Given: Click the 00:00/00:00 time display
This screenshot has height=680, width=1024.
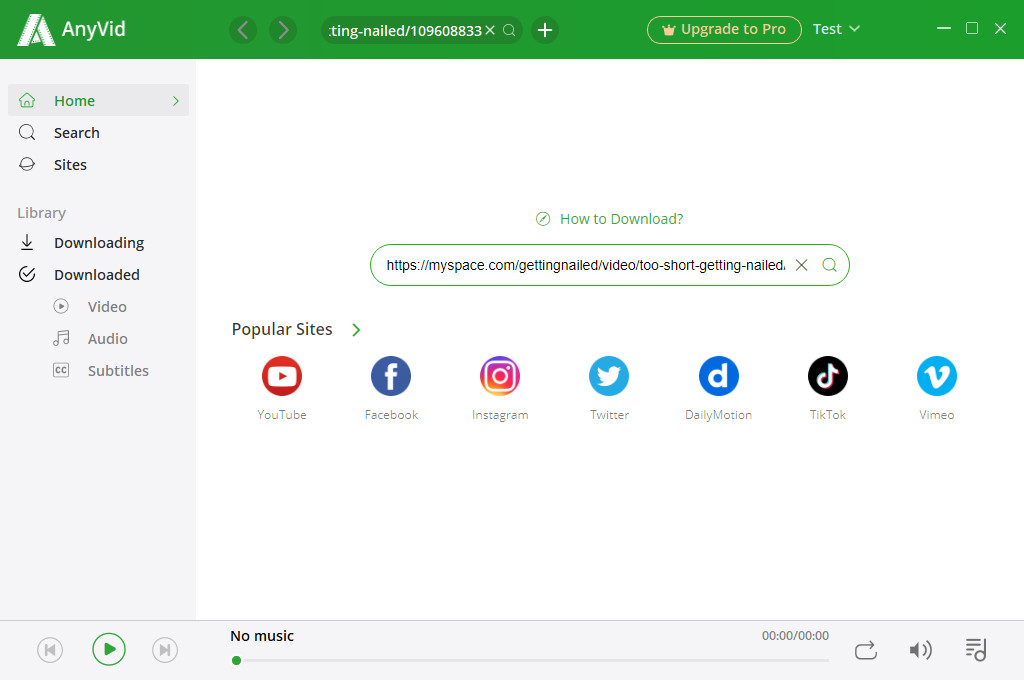Looking at the screenshot, I should pyautogui.click(x=795, y=636).
